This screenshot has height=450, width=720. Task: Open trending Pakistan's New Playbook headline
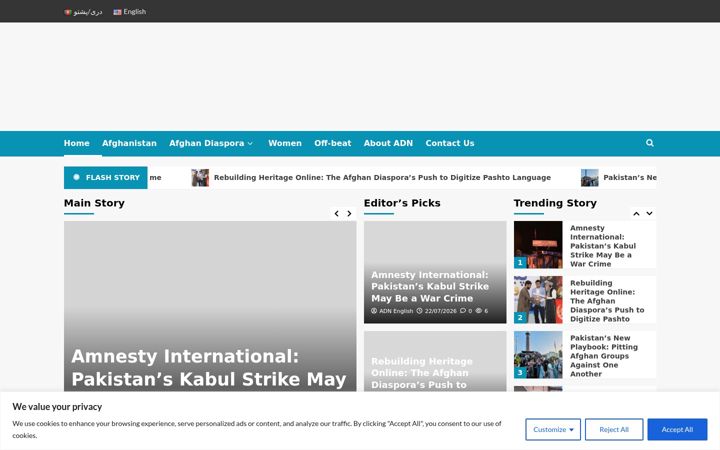click(x=604, y=356)
